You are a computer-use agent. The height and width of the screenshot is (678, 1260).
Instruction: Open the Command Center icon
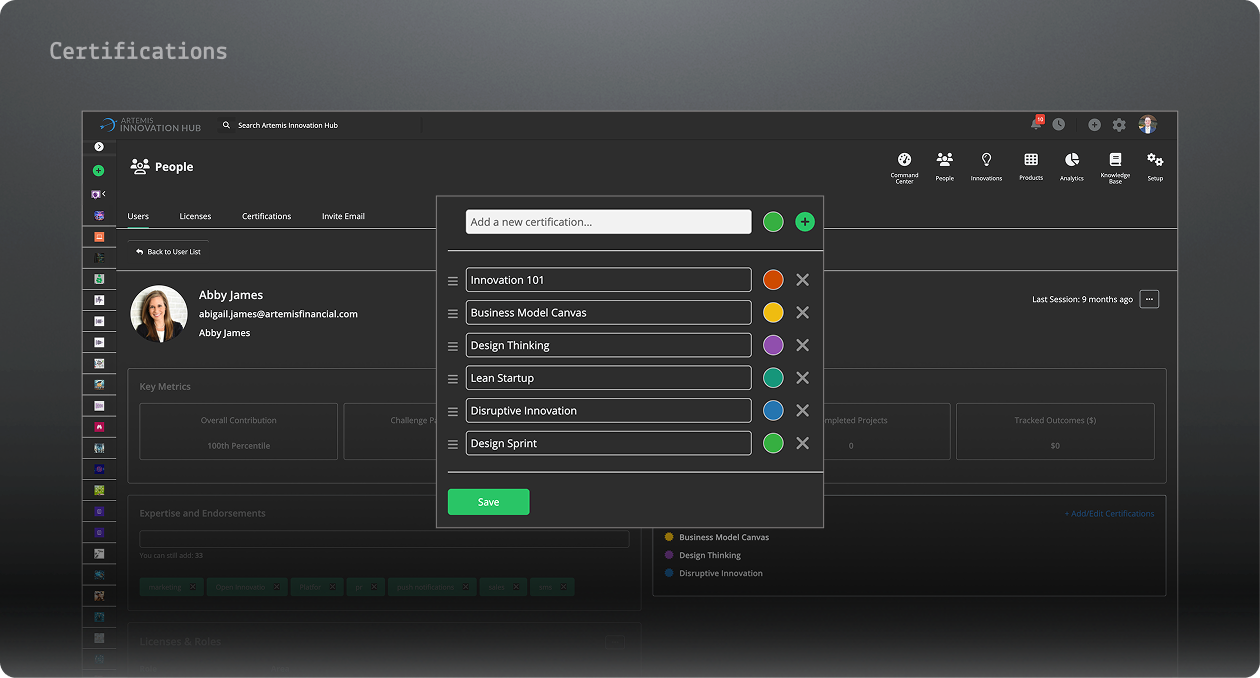904,162
